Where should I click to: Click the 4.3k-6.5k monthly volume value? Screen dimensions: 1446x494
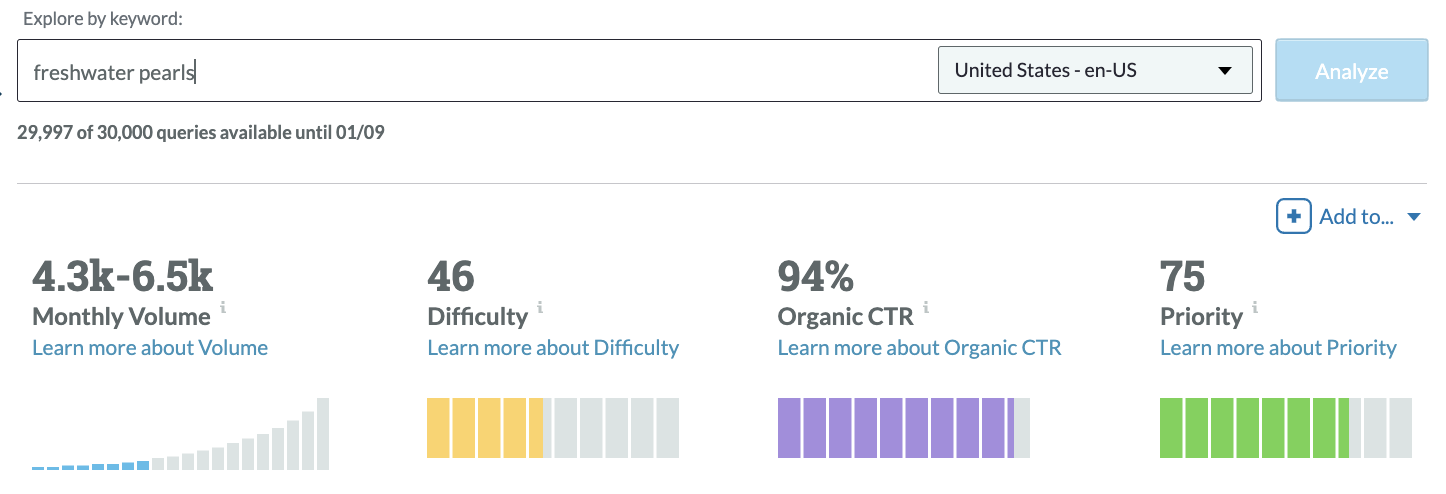click(123, 275)
